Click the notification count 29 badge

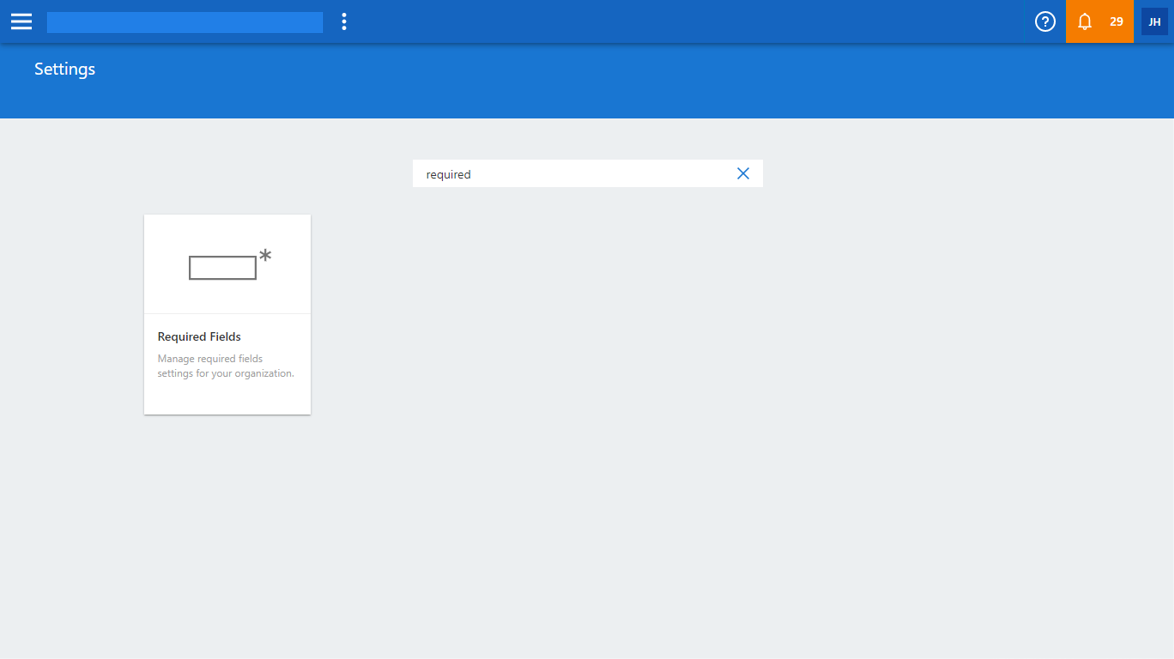point(1116,22)
